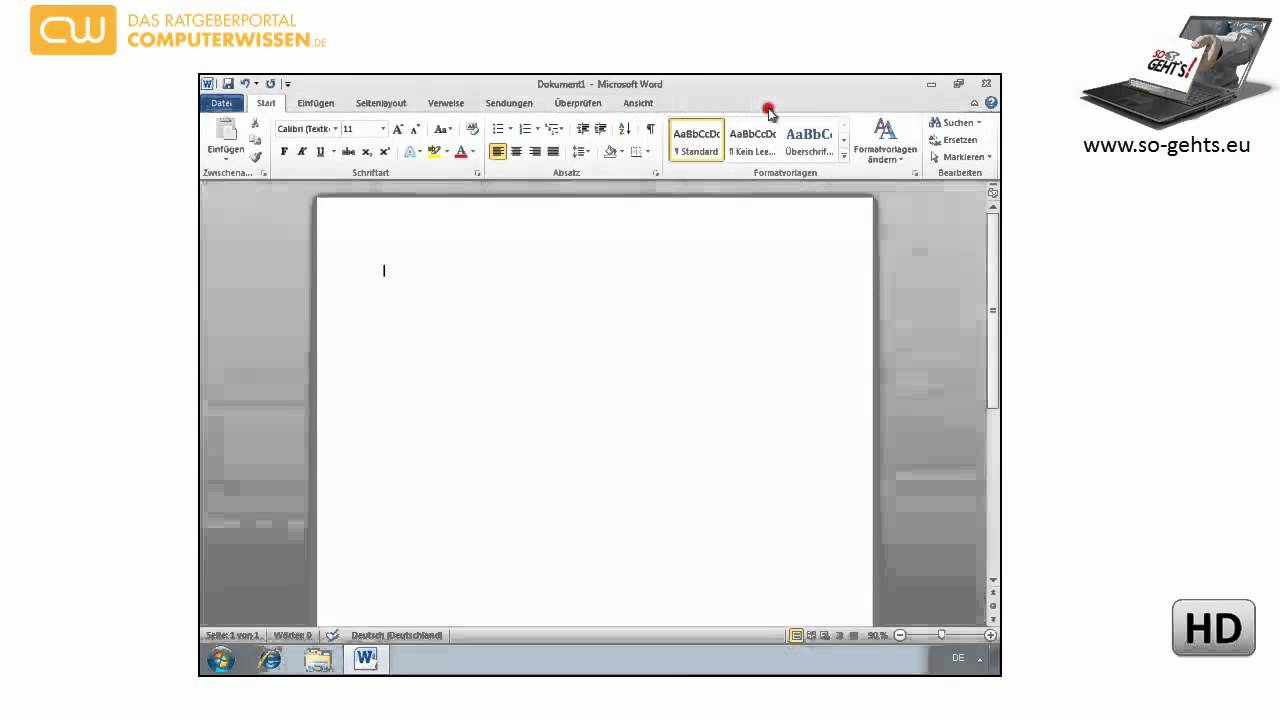Toggle italic (K) formatting
1280x720 pixels.
(x=302, y=152)
